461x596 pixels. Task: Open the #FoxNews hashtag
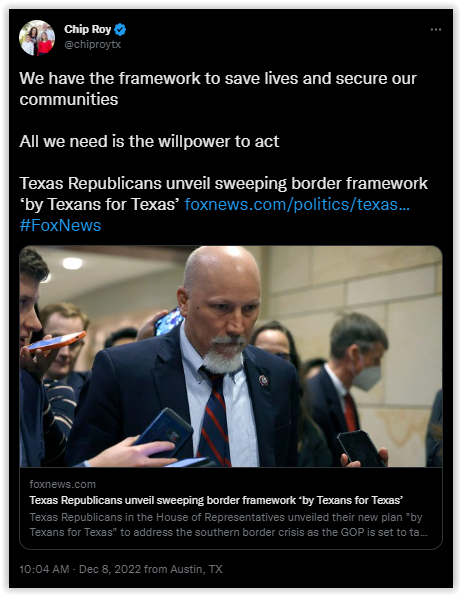tap(60, 225)
